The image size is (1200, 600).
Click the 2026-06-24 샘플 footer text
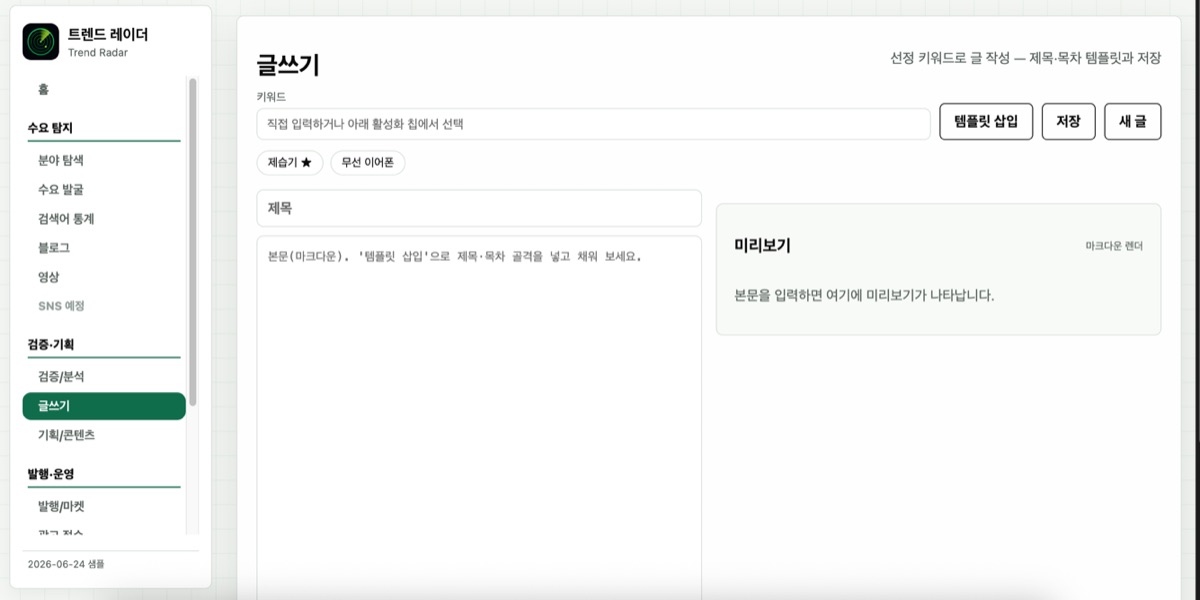tap(66, 565)
